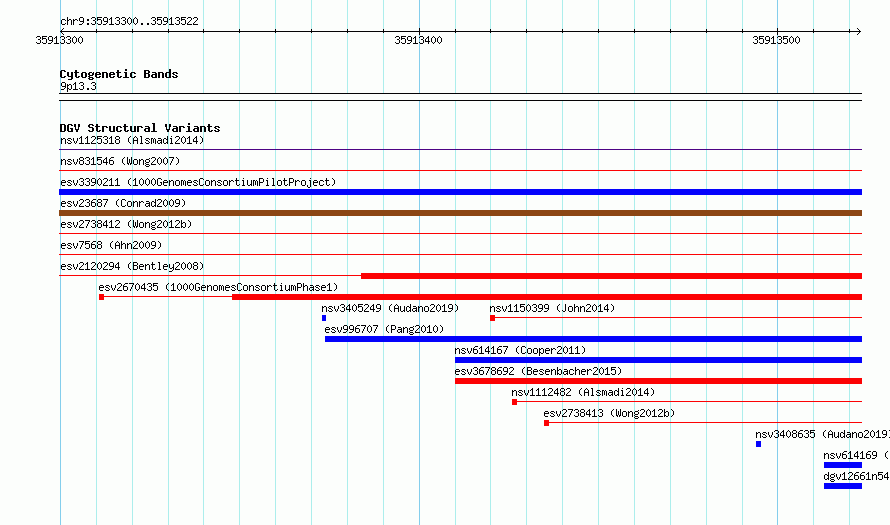Click the right arrow end of ruler
The height and width of the screenshot is (525, 890).
tap(858, 31)
